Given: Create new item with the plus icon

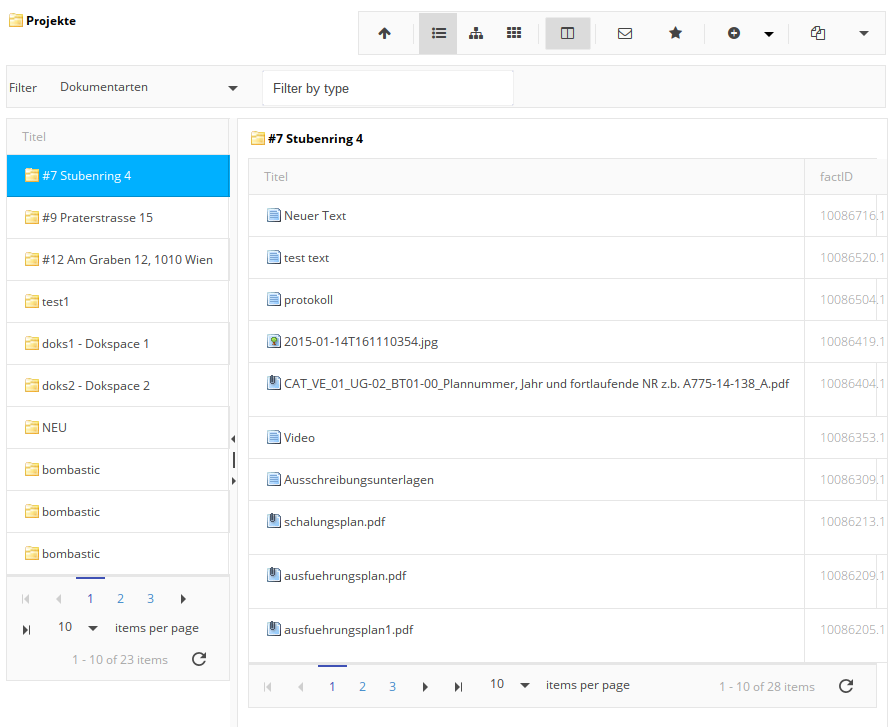Looking at the screenshot, I should (733, 33).
